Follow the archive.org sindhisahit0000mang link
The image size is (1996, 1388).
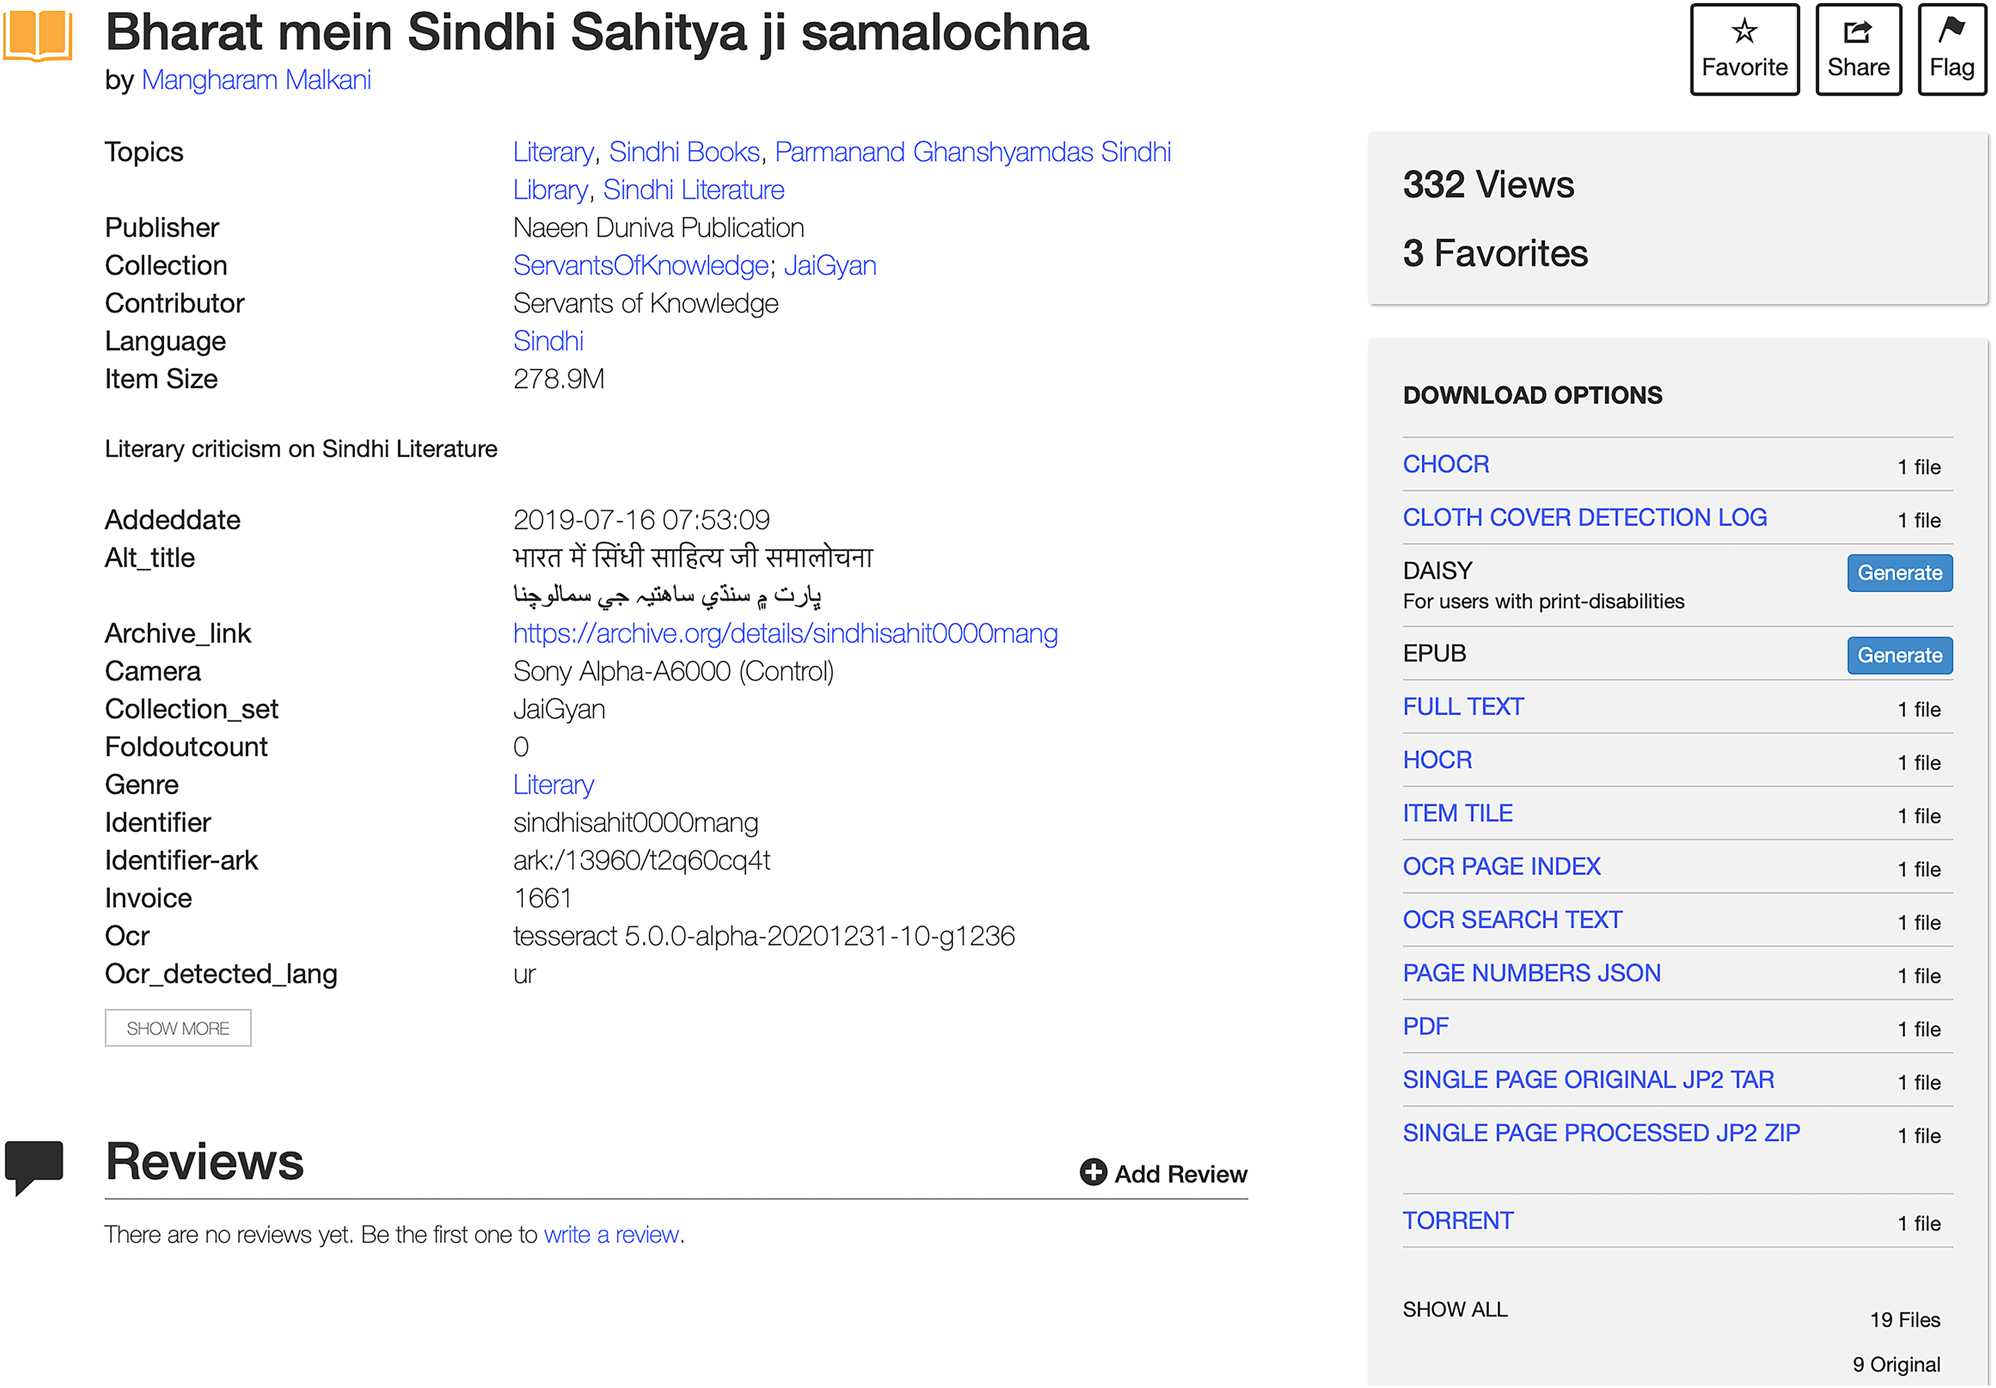tap(785, 634)
